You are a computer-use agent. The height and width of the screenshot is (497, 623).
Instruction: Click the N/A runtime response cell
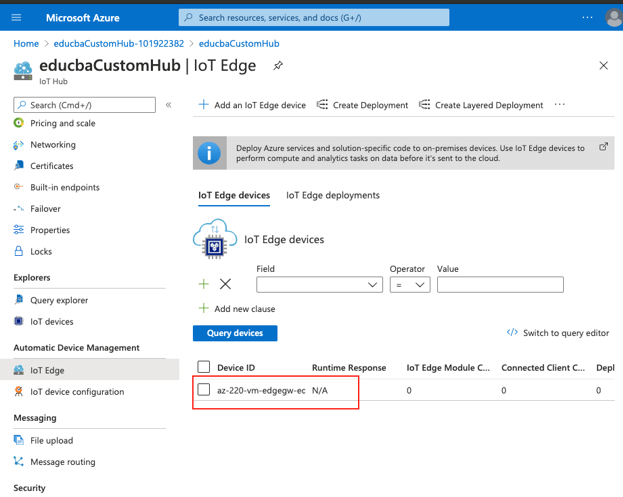(x=320, y=391)
